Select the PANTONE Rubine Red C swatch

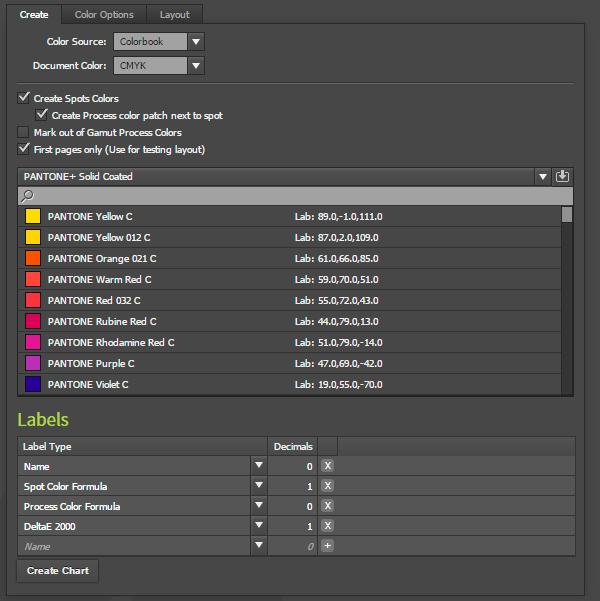pyautogui.click(x=33, y=321)
